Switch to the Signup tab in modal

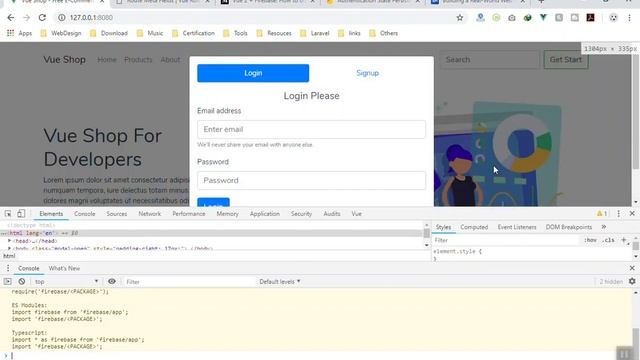click(x=367, y=73)
